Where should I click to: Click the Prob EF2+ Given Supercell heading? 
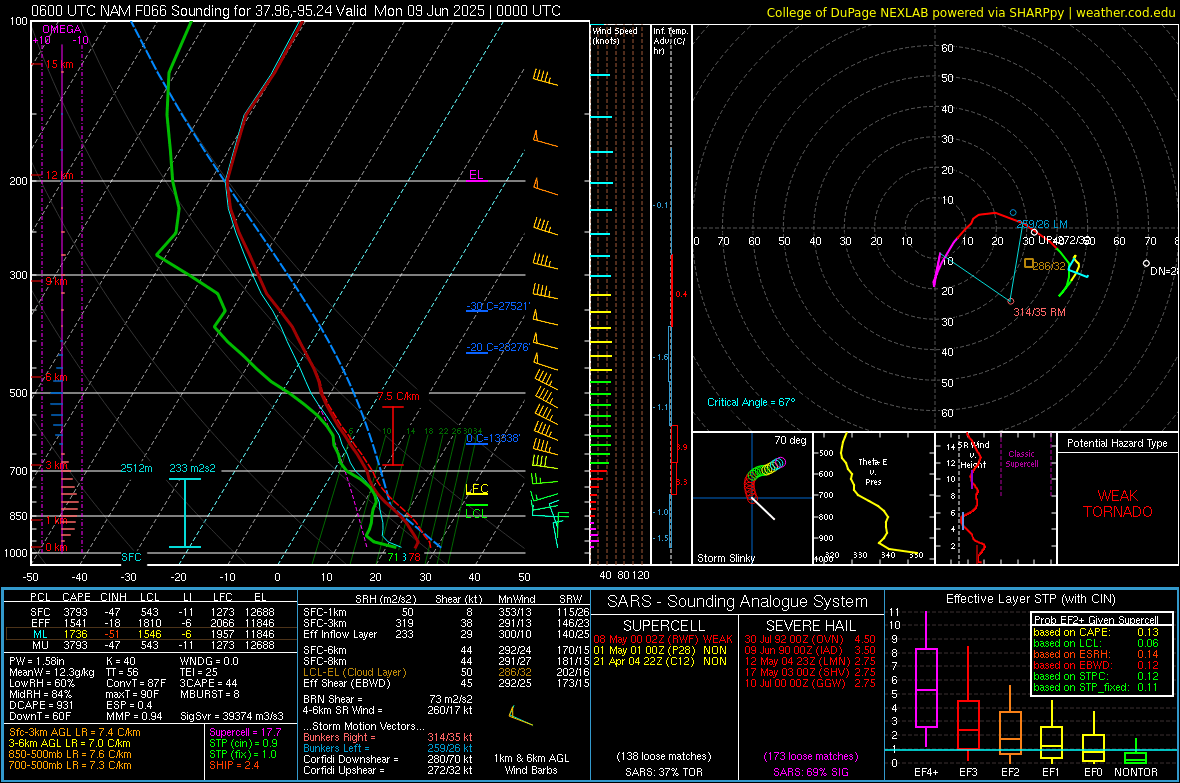click(x=1096, y=620)
